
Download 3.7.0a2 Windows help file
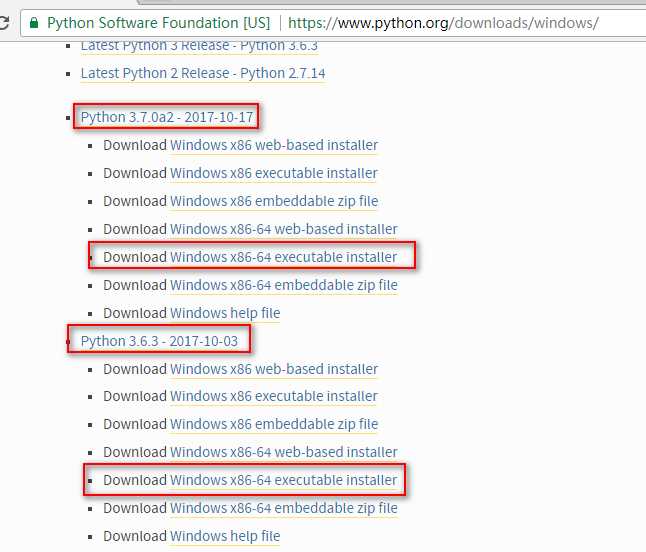[x=225, y=313]
